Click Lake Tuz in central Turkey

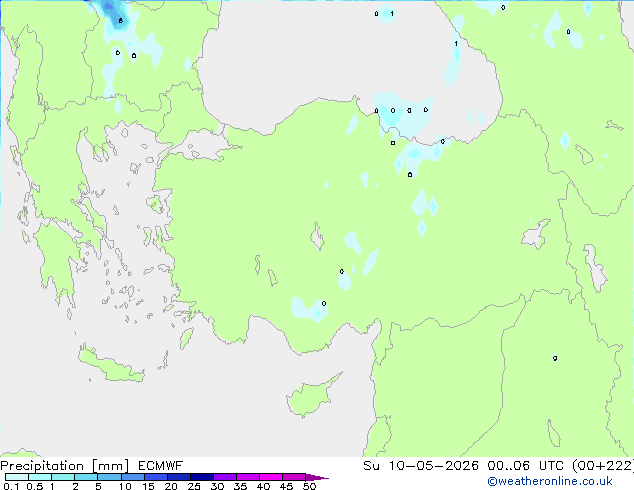(x=317, y=237)
